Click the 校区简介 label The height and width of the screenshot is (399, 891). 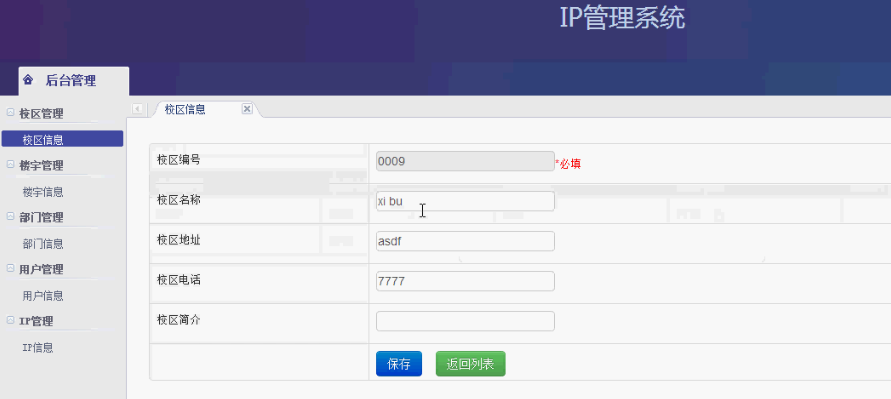click(178, 319)
